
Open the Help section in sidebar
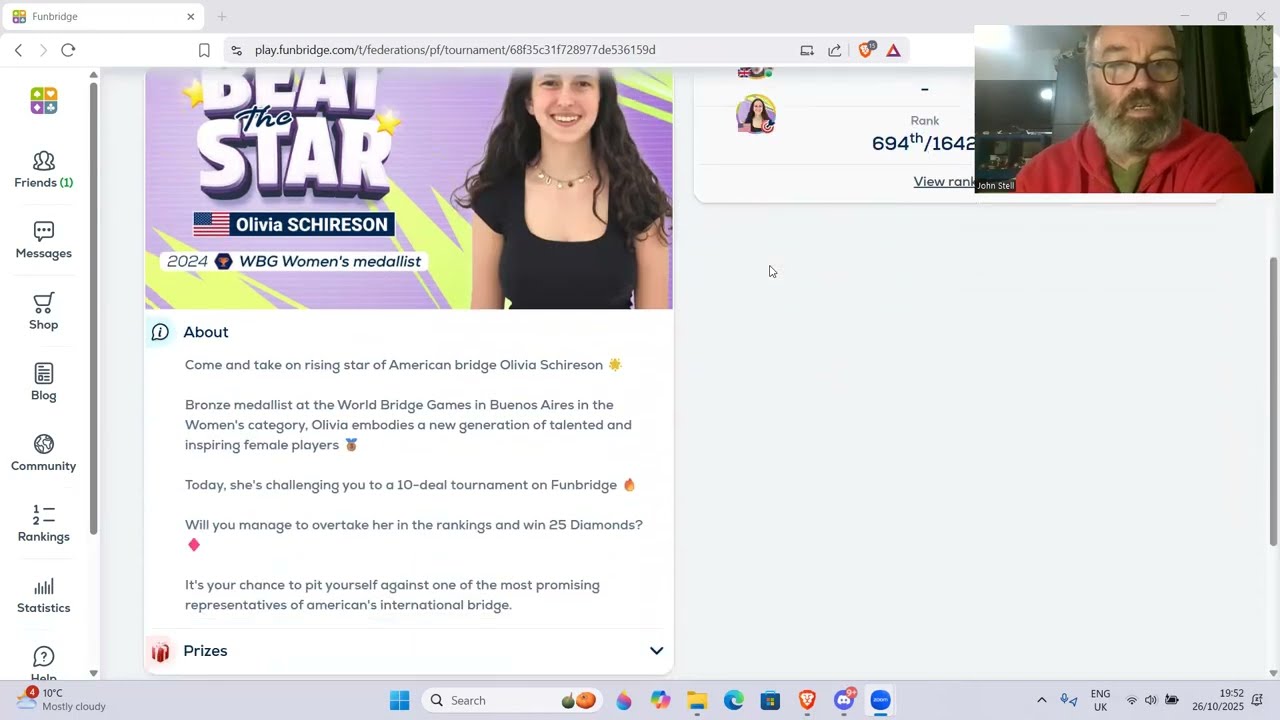pyautogui.click(x=44, y=662)
